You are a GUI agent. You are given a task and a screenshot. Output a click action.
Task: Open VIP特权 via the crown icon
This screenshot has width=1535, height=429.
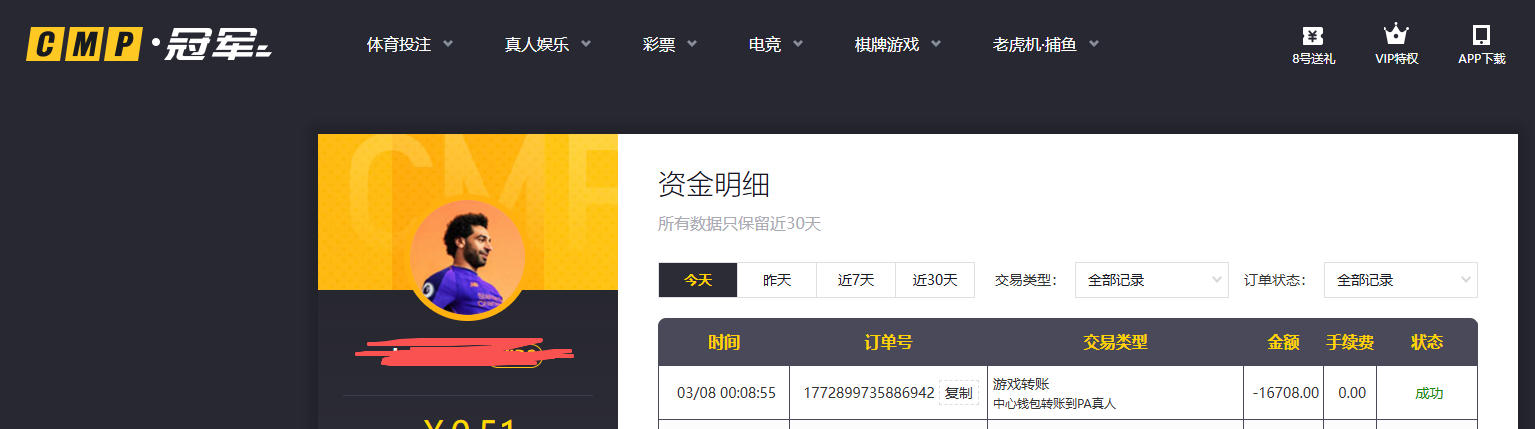pyautogui.click(x=1396, y=35)
